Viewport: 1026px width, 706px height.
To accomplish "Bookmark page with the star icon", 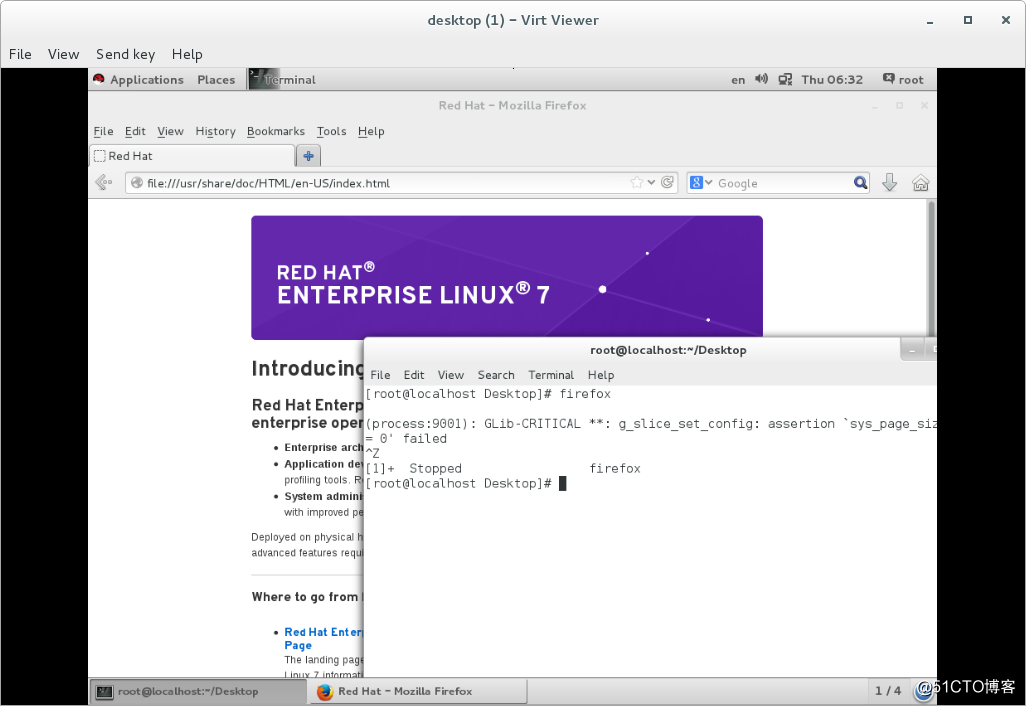I will pos(637,183).
